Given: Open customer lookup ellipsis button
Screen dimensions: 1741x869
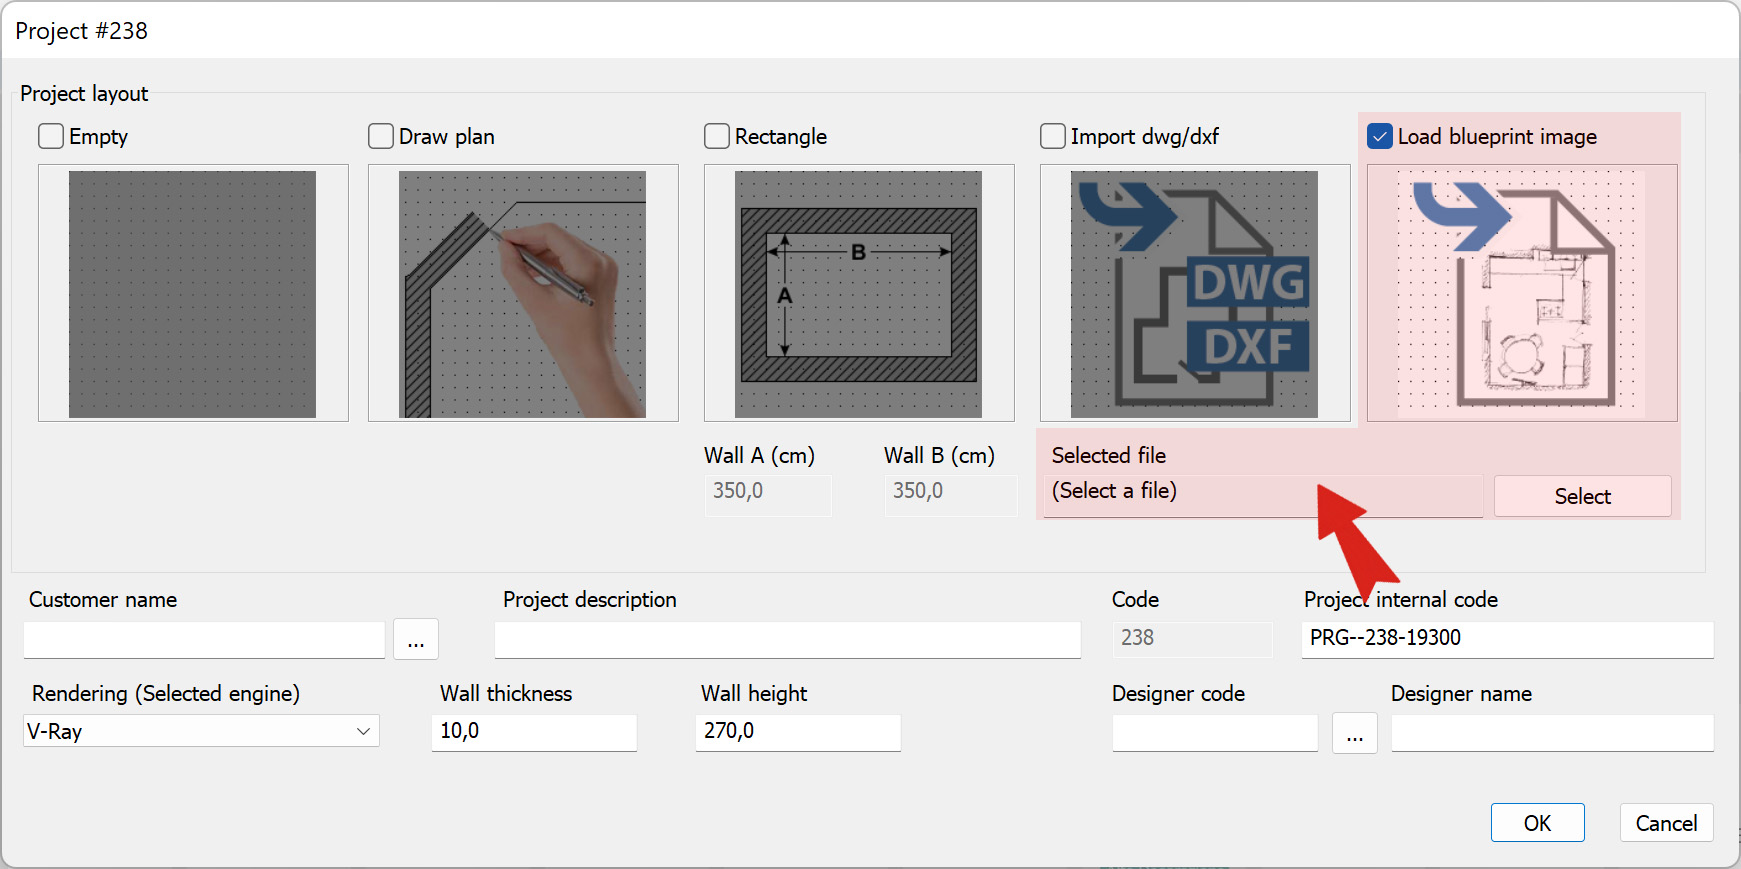Looking at the screenshot, I should [x=416, y=639].
